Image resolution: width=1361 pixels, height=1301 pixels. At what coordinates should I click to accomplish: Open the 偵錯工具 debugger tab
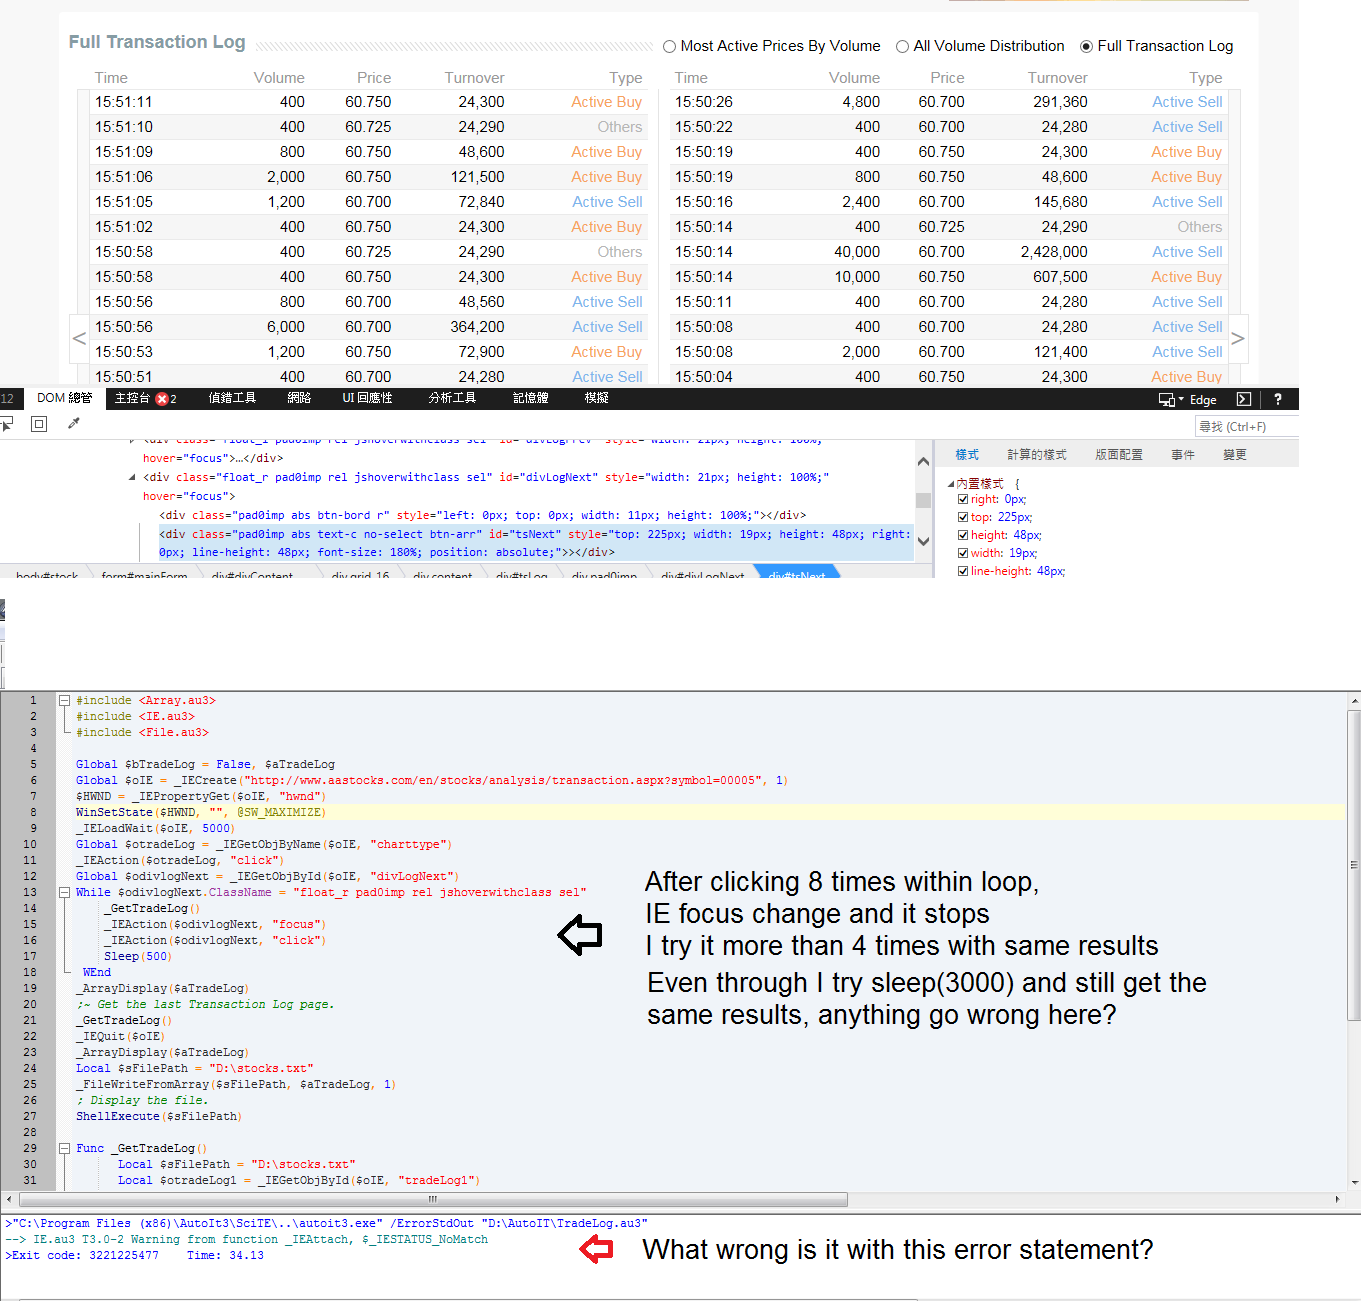coord(232,398)
